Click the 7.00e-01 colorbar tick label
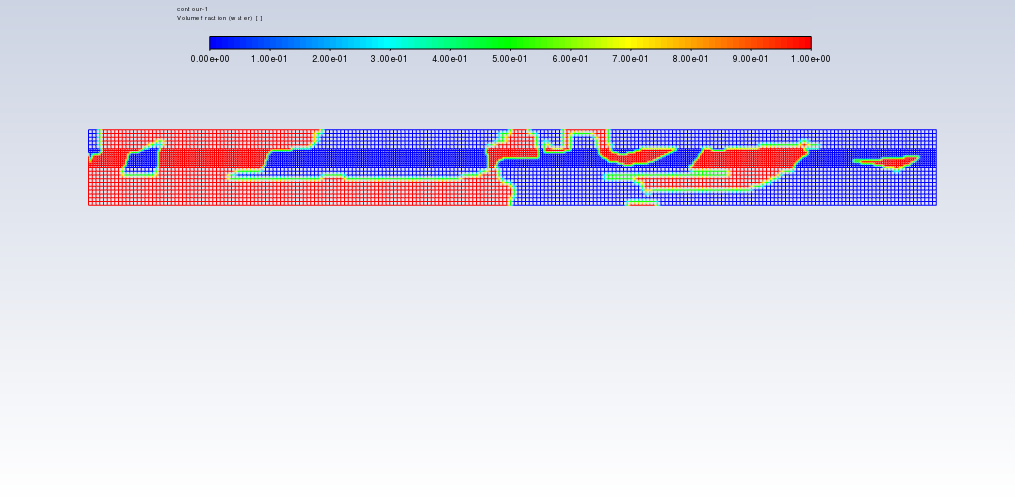The image size is (1015, 502). [x=630, y=59]
